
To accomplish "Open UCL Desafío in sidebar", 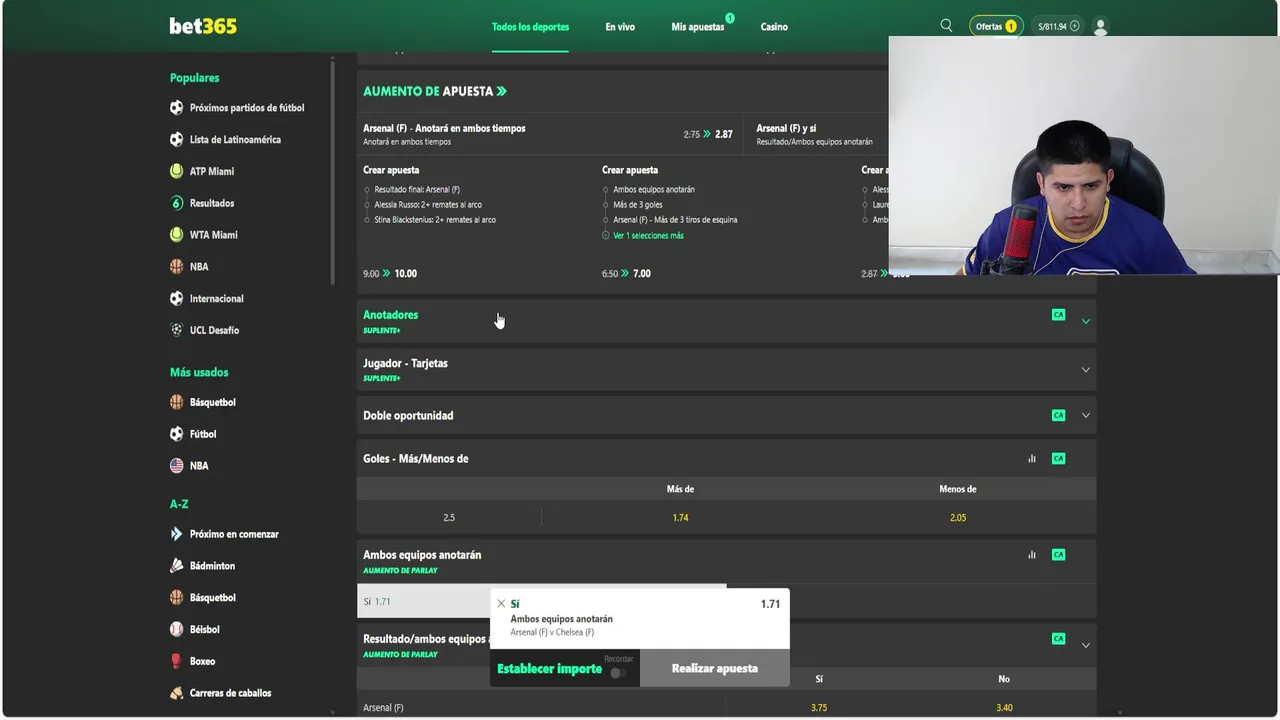I will click(214, 330).
